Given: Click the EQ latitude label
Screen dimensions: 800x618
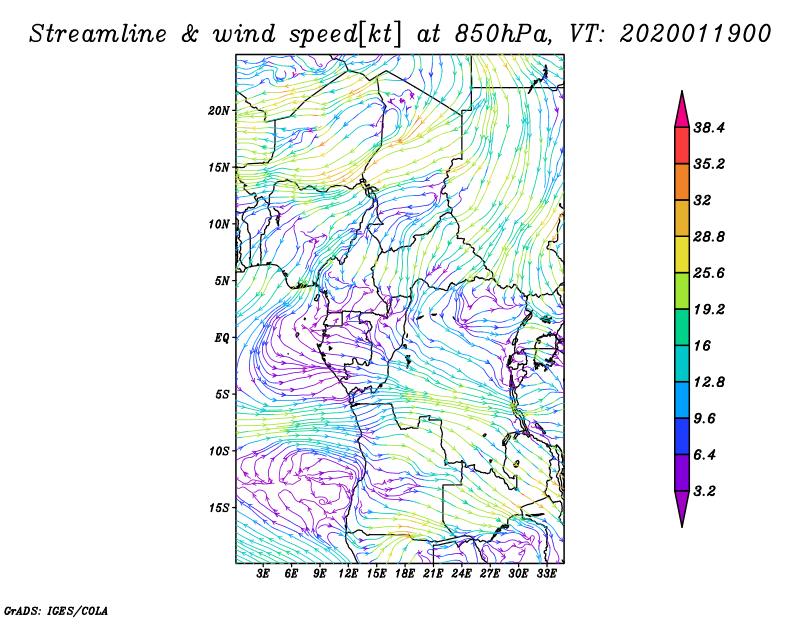Looking at the screenshot, I should pyautogui.click(x=222, y=337).
